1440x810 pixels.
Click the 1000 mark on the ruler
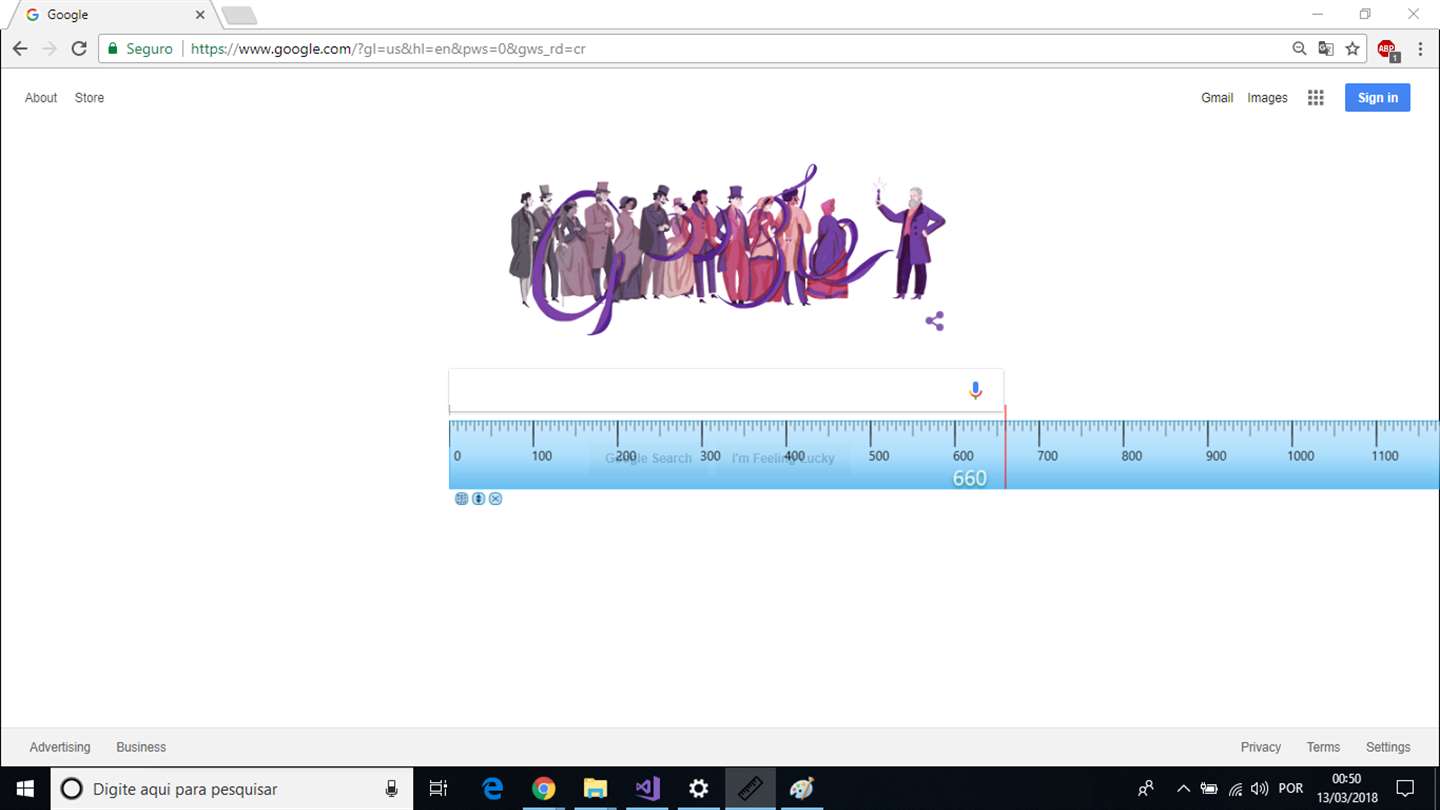click(1301, 456)
